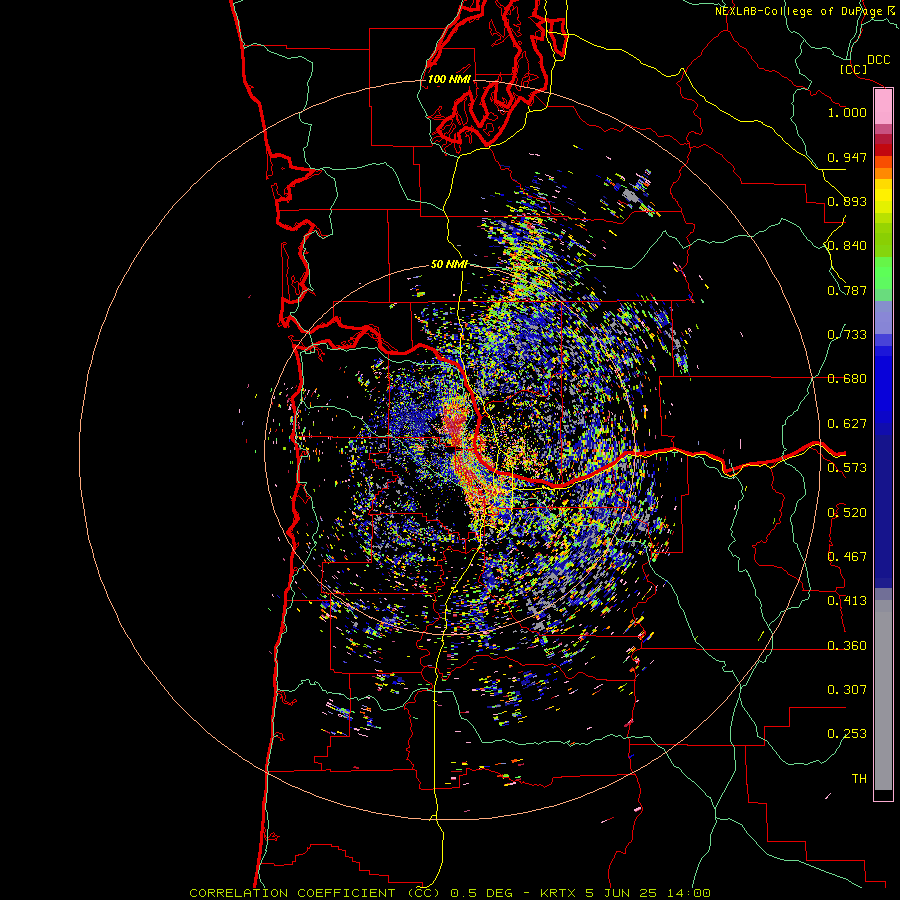This screenshot has width=900, height=900.
Task: Click the 0.627 legend value
Action: (847, 424)
